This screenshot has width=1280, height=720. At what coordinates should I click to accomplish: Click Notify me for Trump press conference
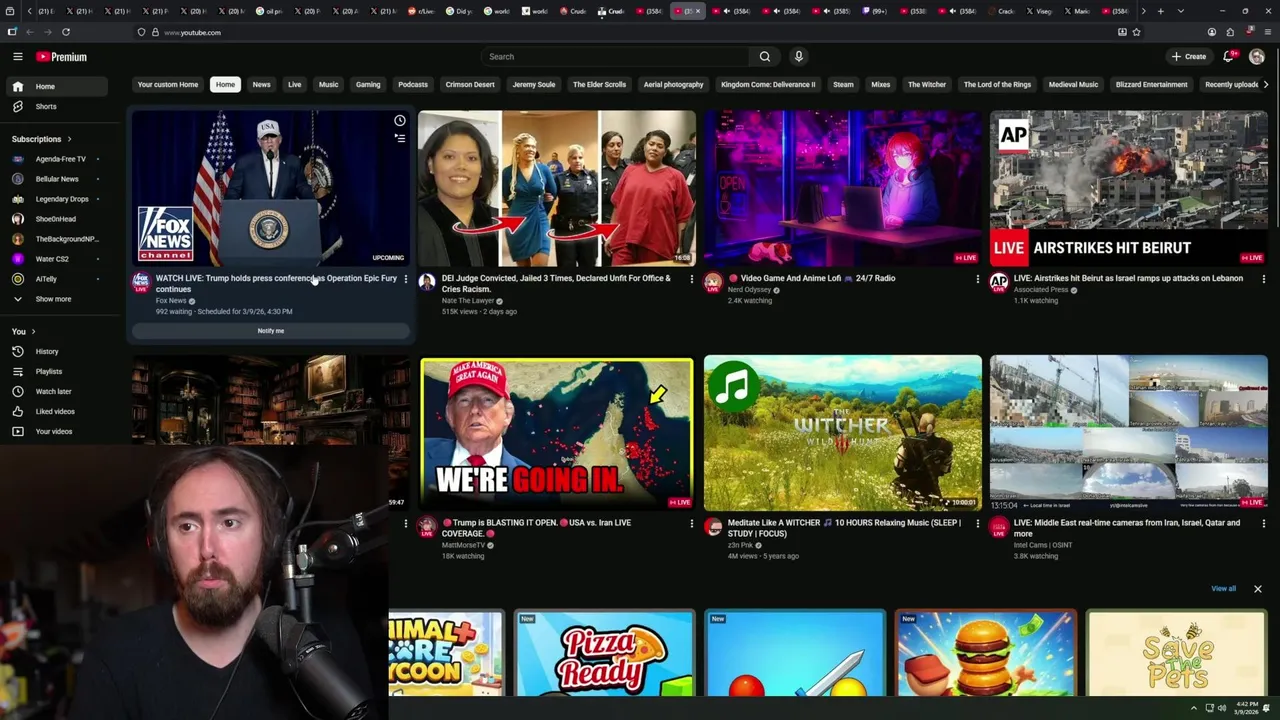271,331
